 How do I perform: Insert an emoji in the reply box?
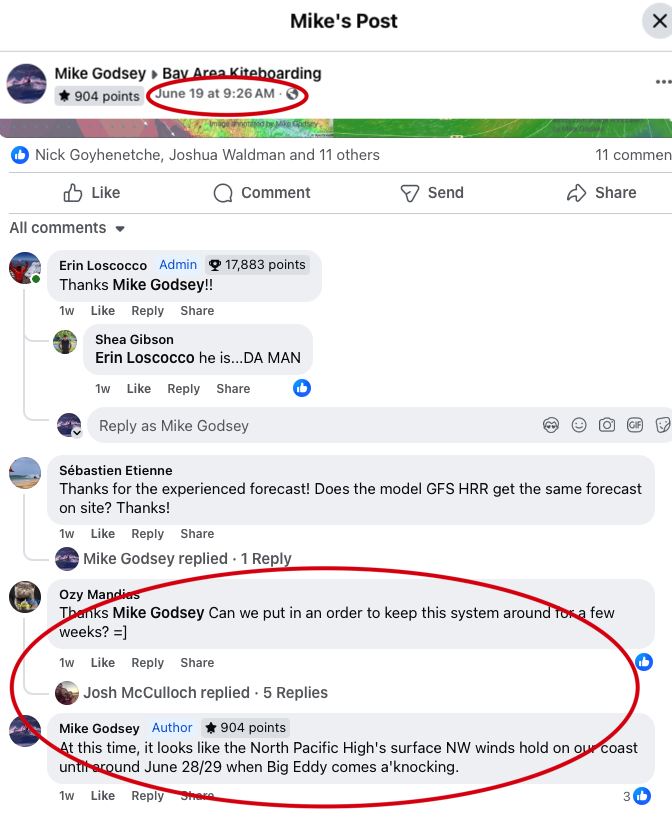(579, 426)
